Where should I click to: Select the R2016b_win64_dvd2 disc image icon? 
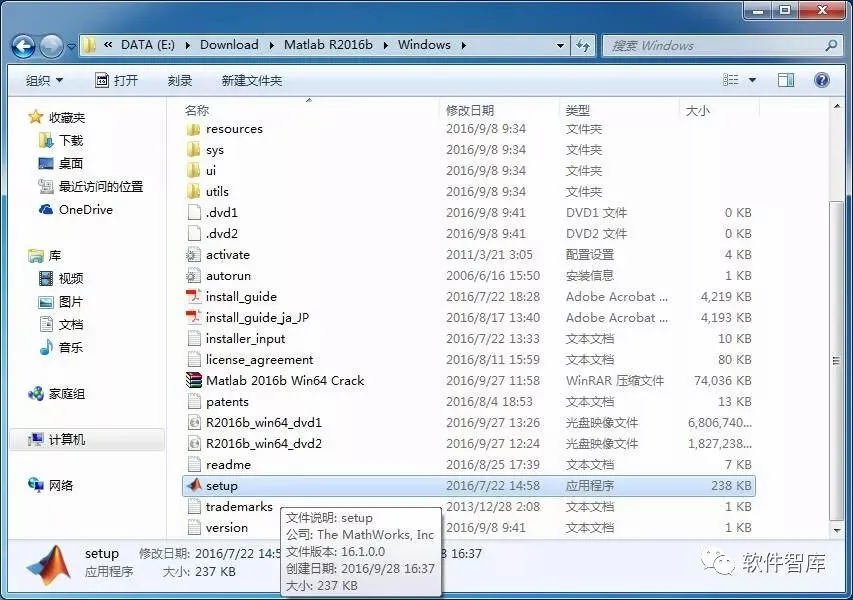click(193, 443)
